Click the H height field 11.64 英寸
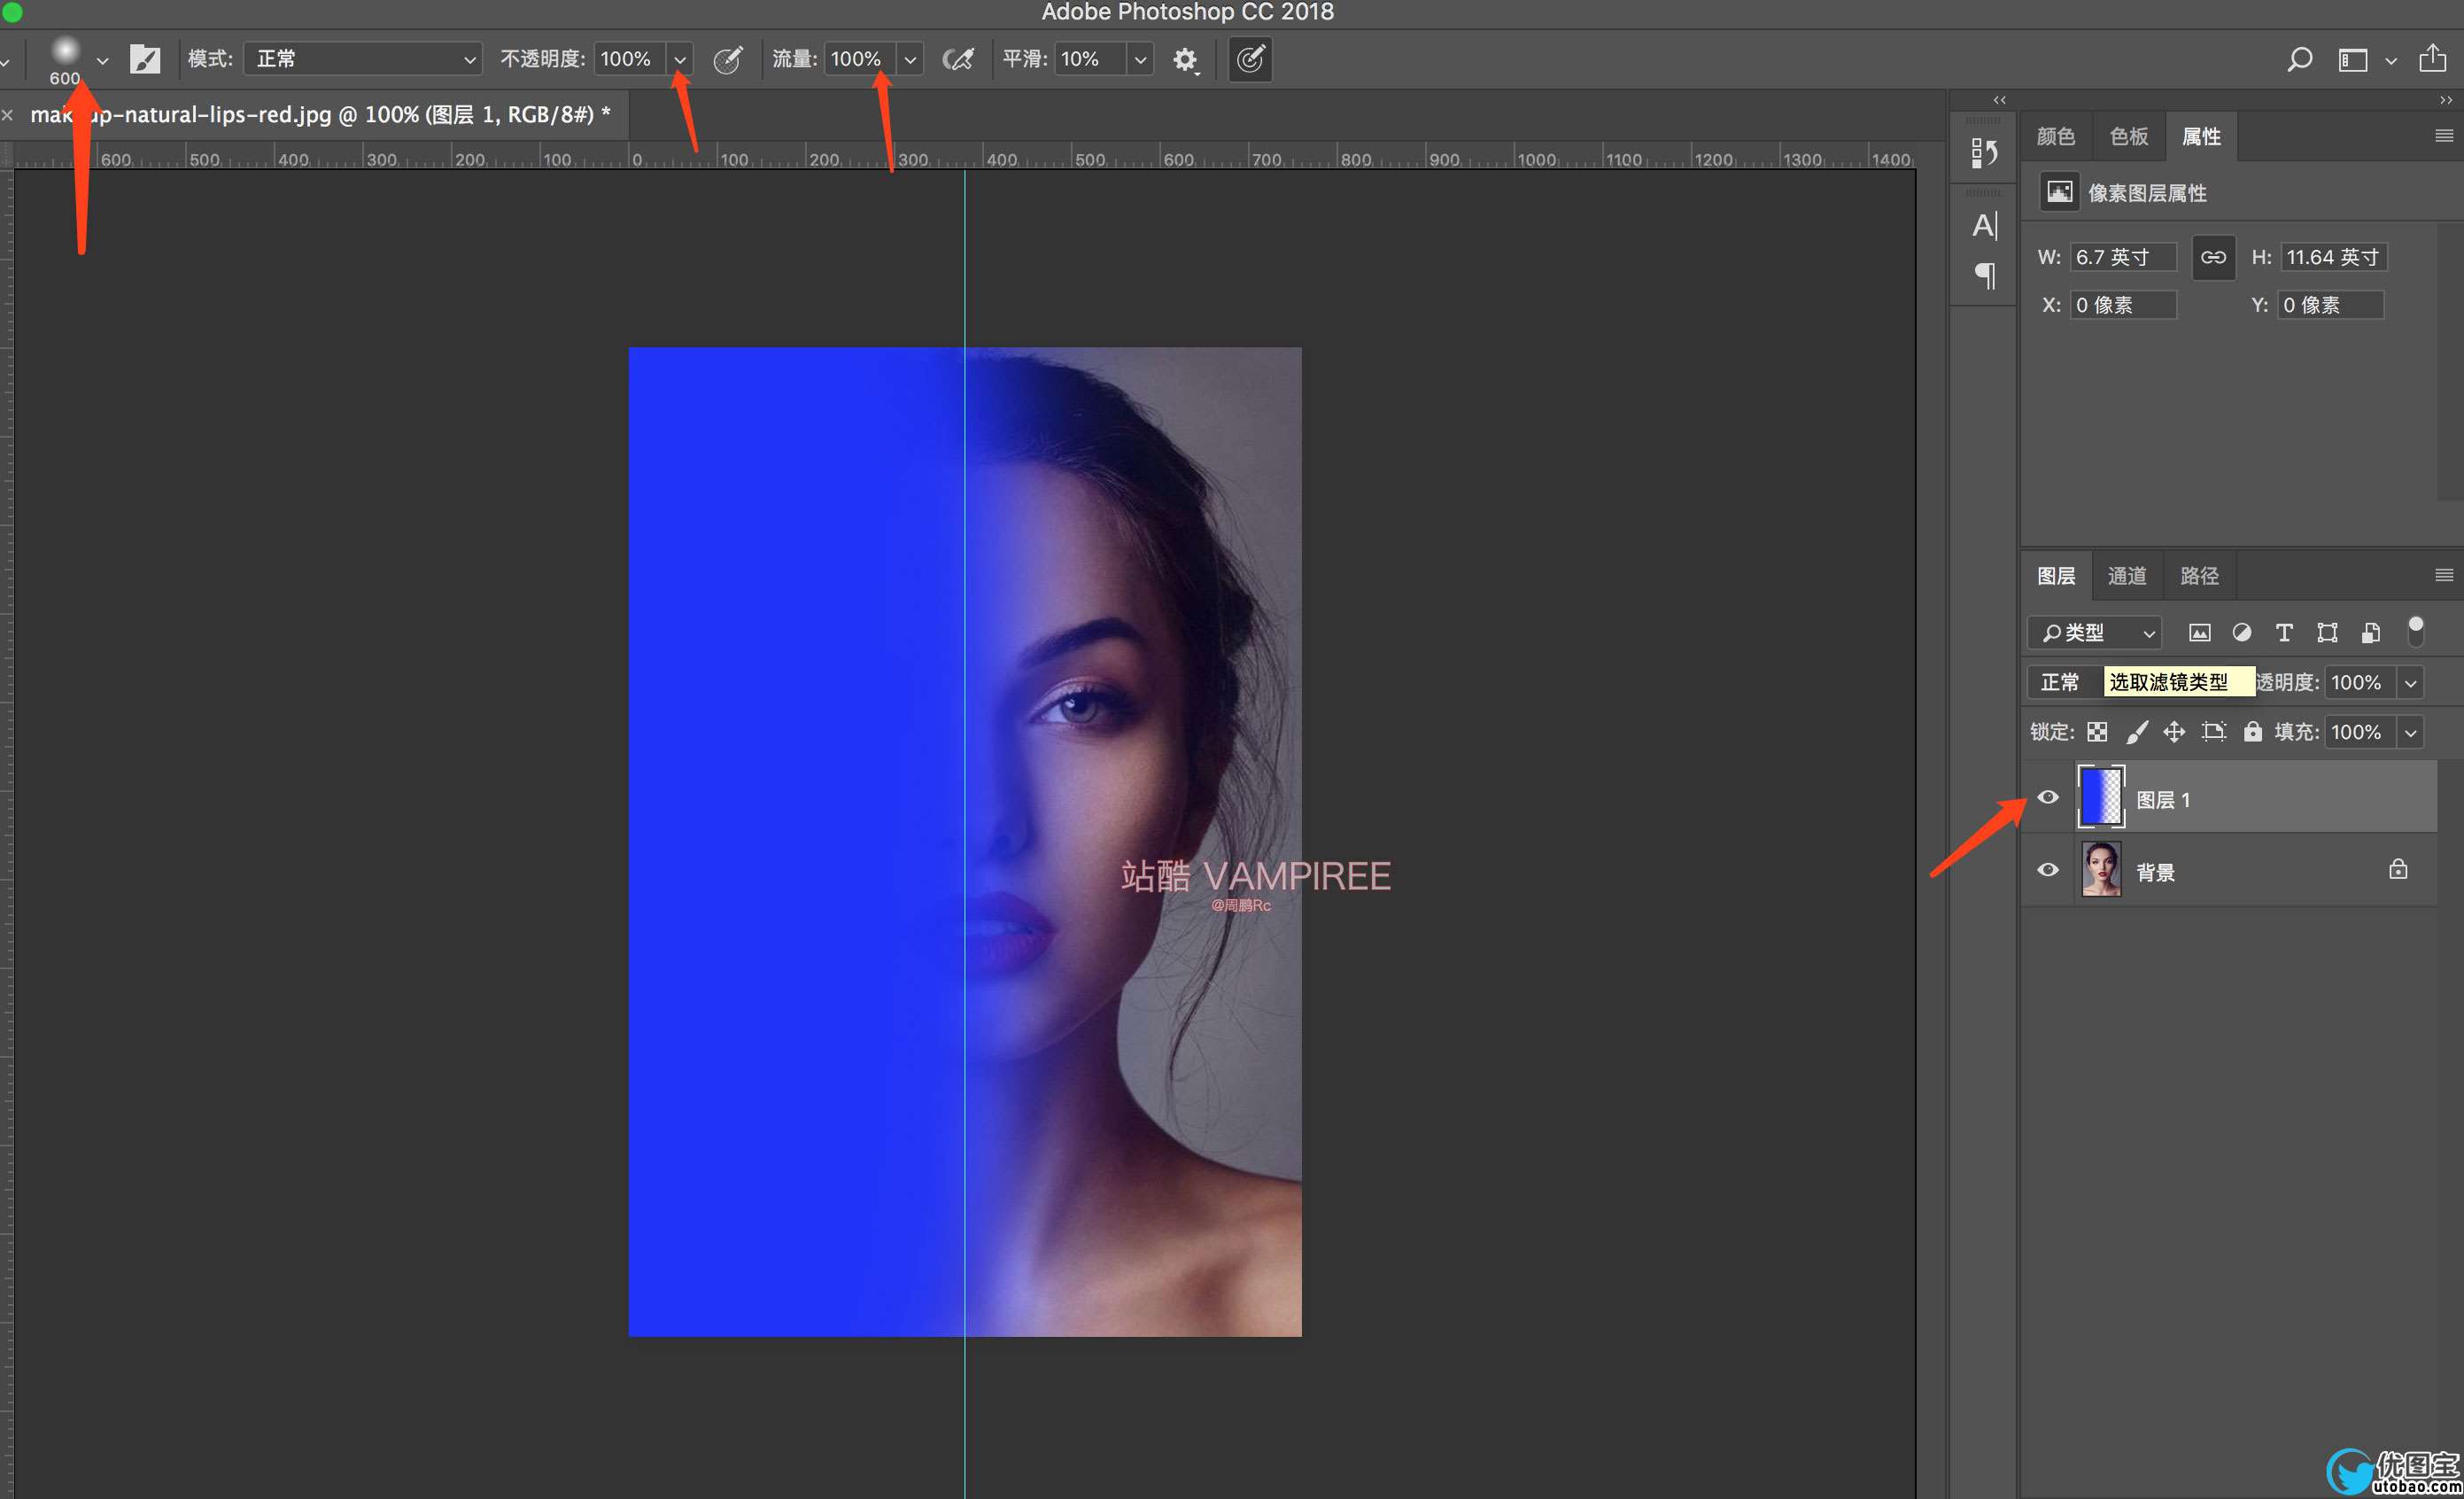 click(x=2334, y=257)
